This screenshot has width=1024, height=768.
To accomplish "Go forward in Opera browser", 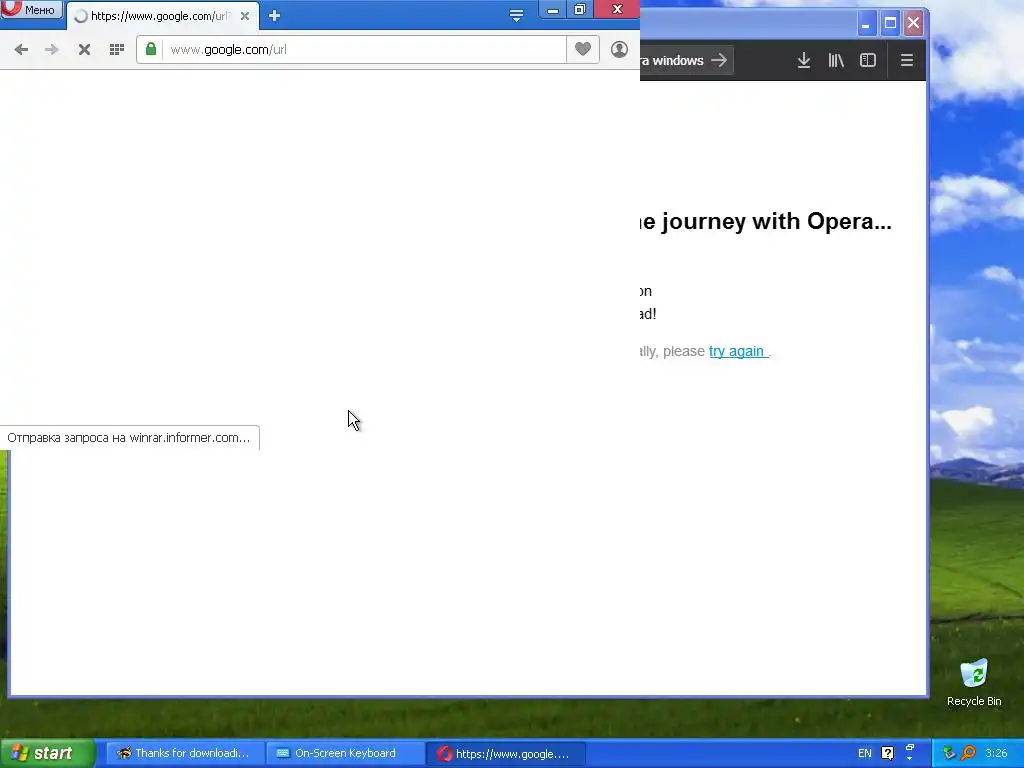I will pyautogui.click(x=52, y=50).
